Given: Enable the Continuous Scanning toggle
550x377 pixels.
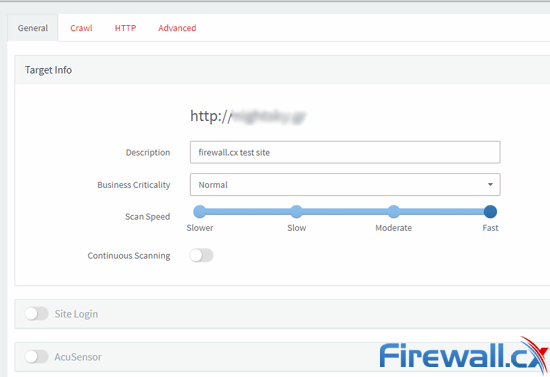Looking at the screenshot, I should pos(201,255).
